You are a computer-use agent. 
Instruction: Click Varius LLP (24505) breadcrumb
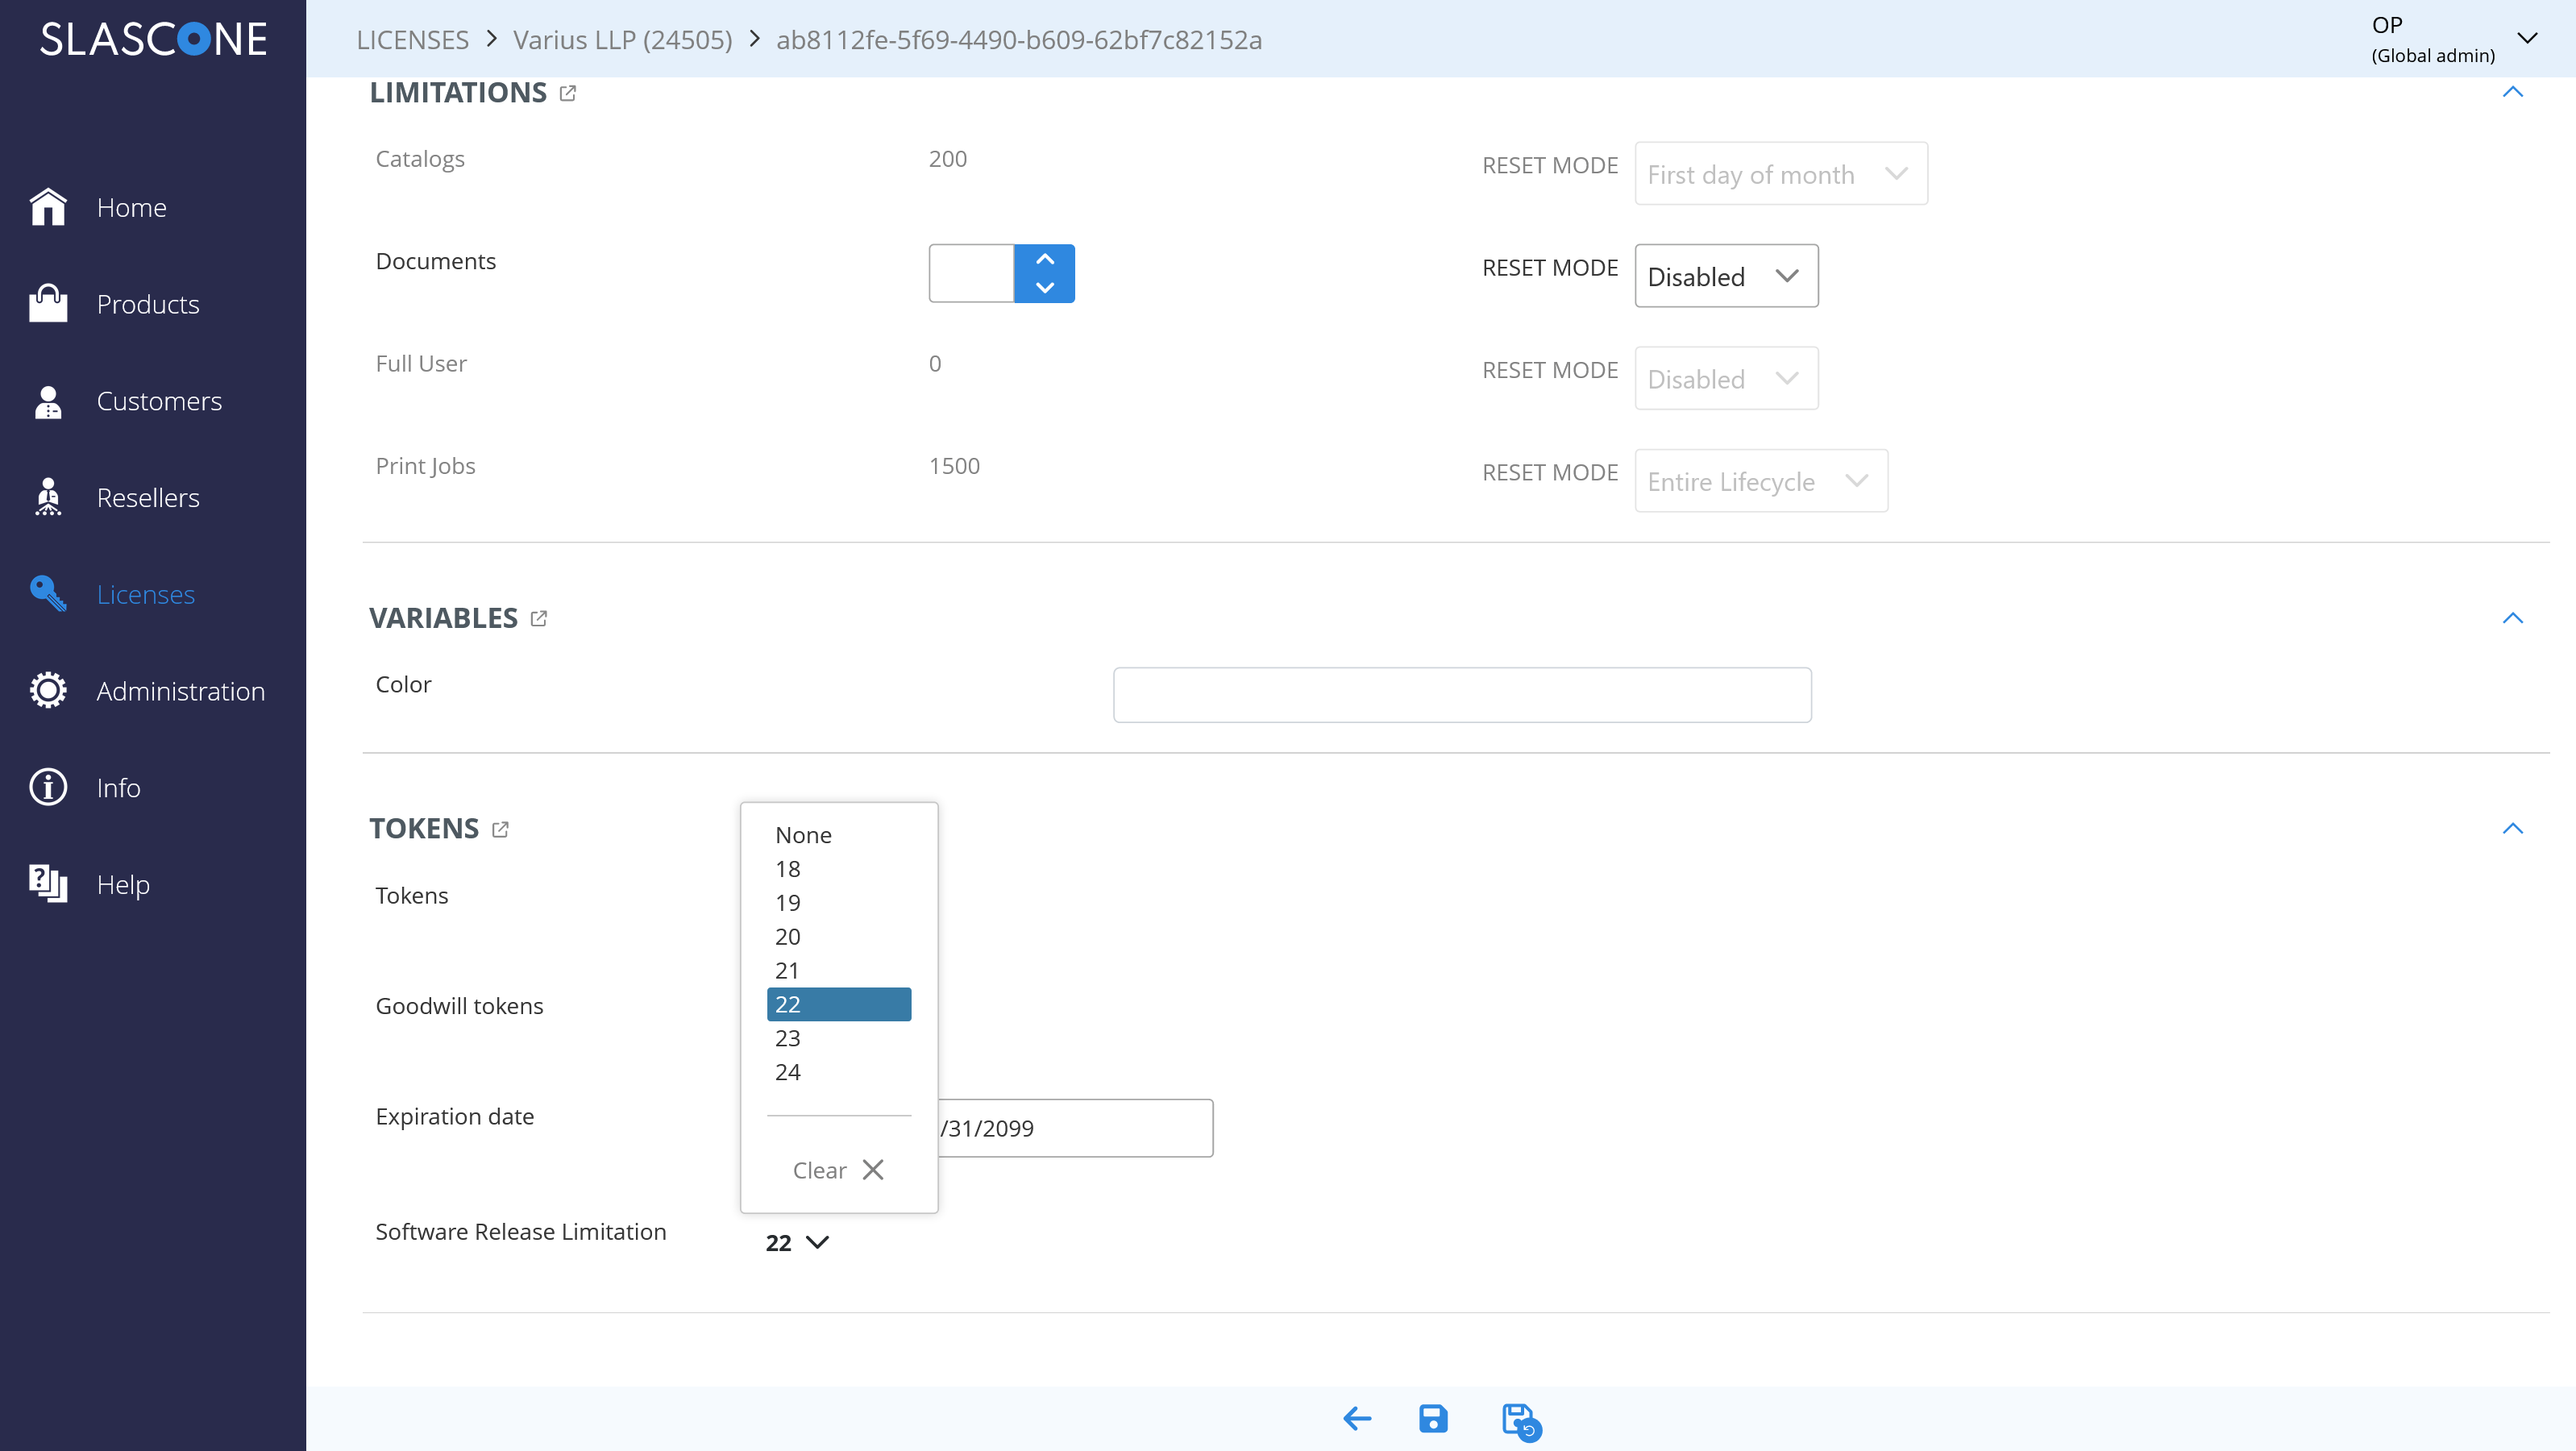click(622, 40)
